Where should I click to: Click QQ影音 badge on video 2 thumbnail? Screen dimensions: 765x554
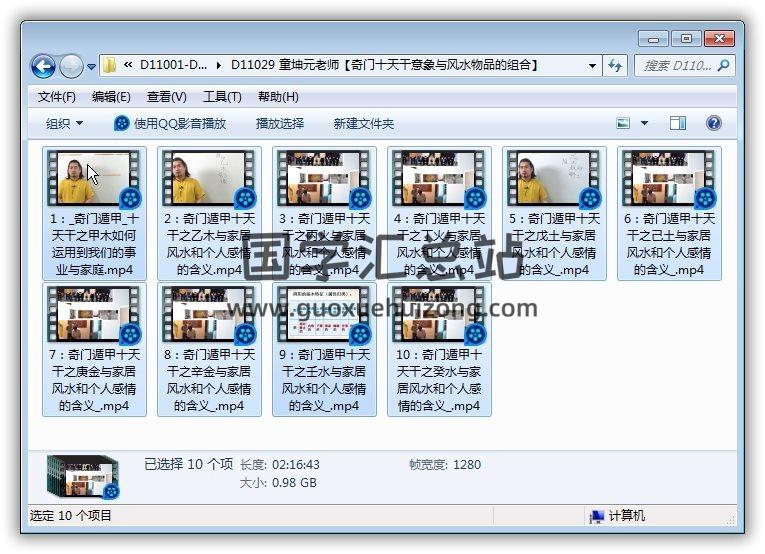[x=245, y=198]
